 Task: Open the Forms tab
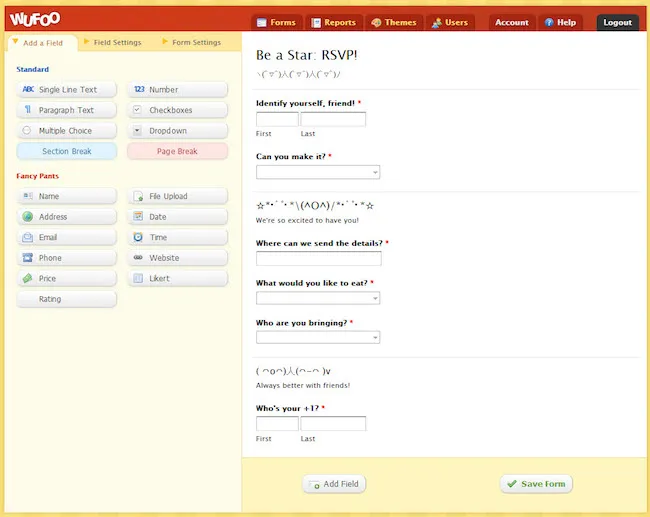[276, 22]
